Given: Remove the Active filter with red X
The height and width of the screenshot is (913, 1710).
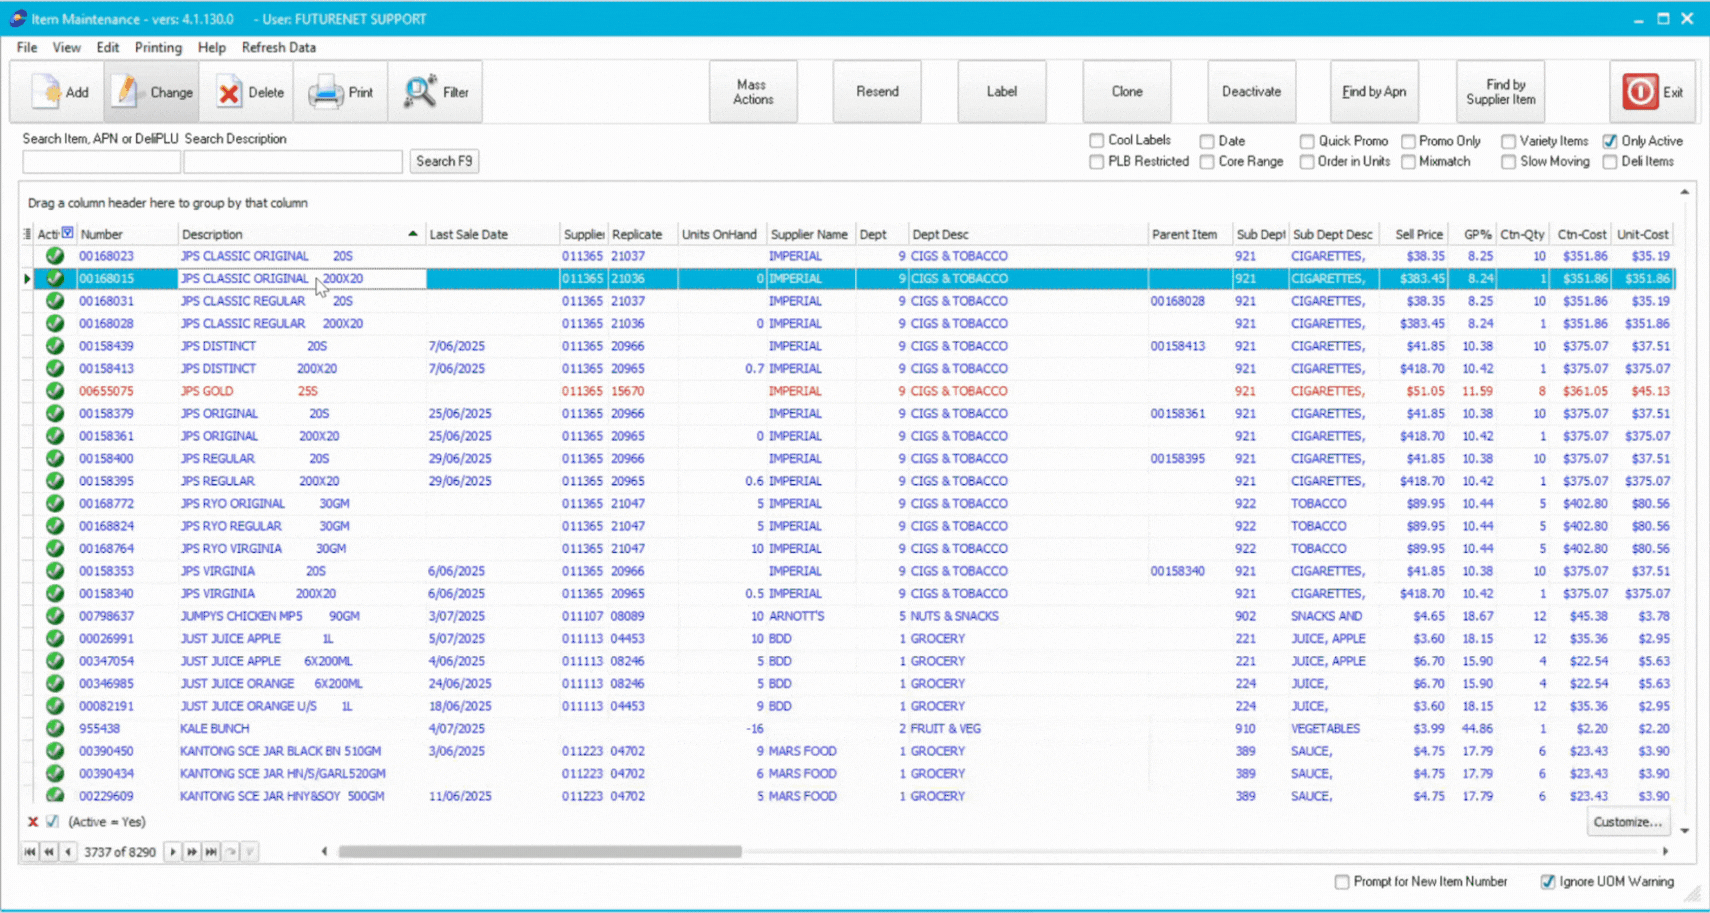Looking at the screenshot, I should click(33, 822).
